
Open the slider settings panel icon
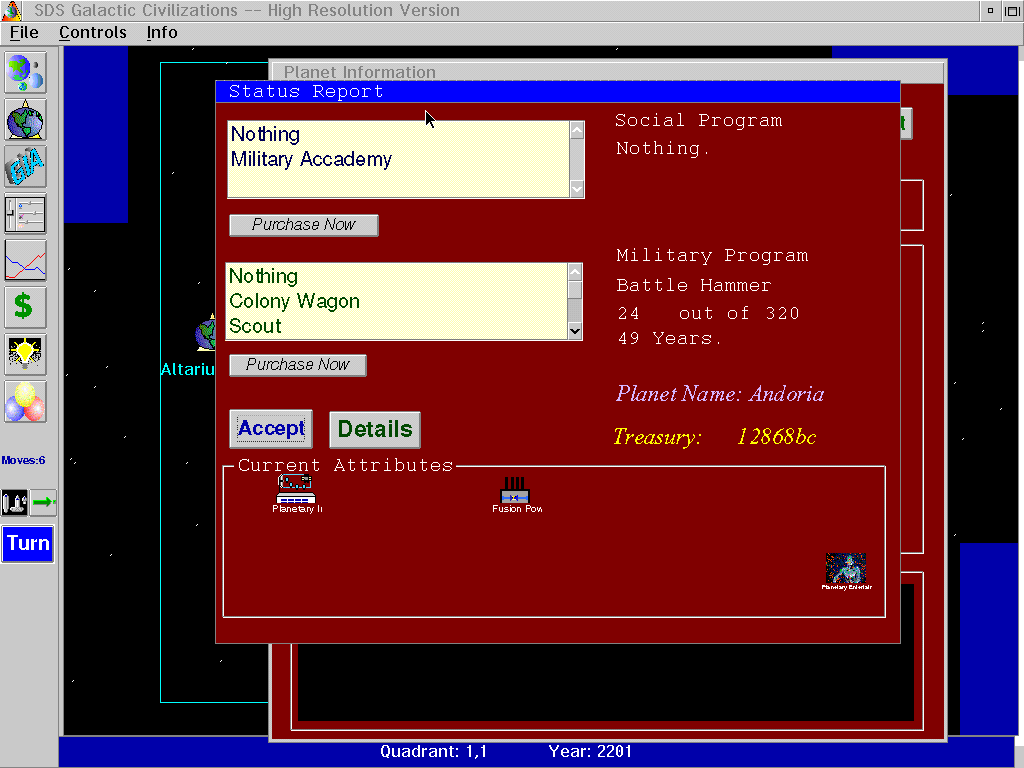(25, 214)
